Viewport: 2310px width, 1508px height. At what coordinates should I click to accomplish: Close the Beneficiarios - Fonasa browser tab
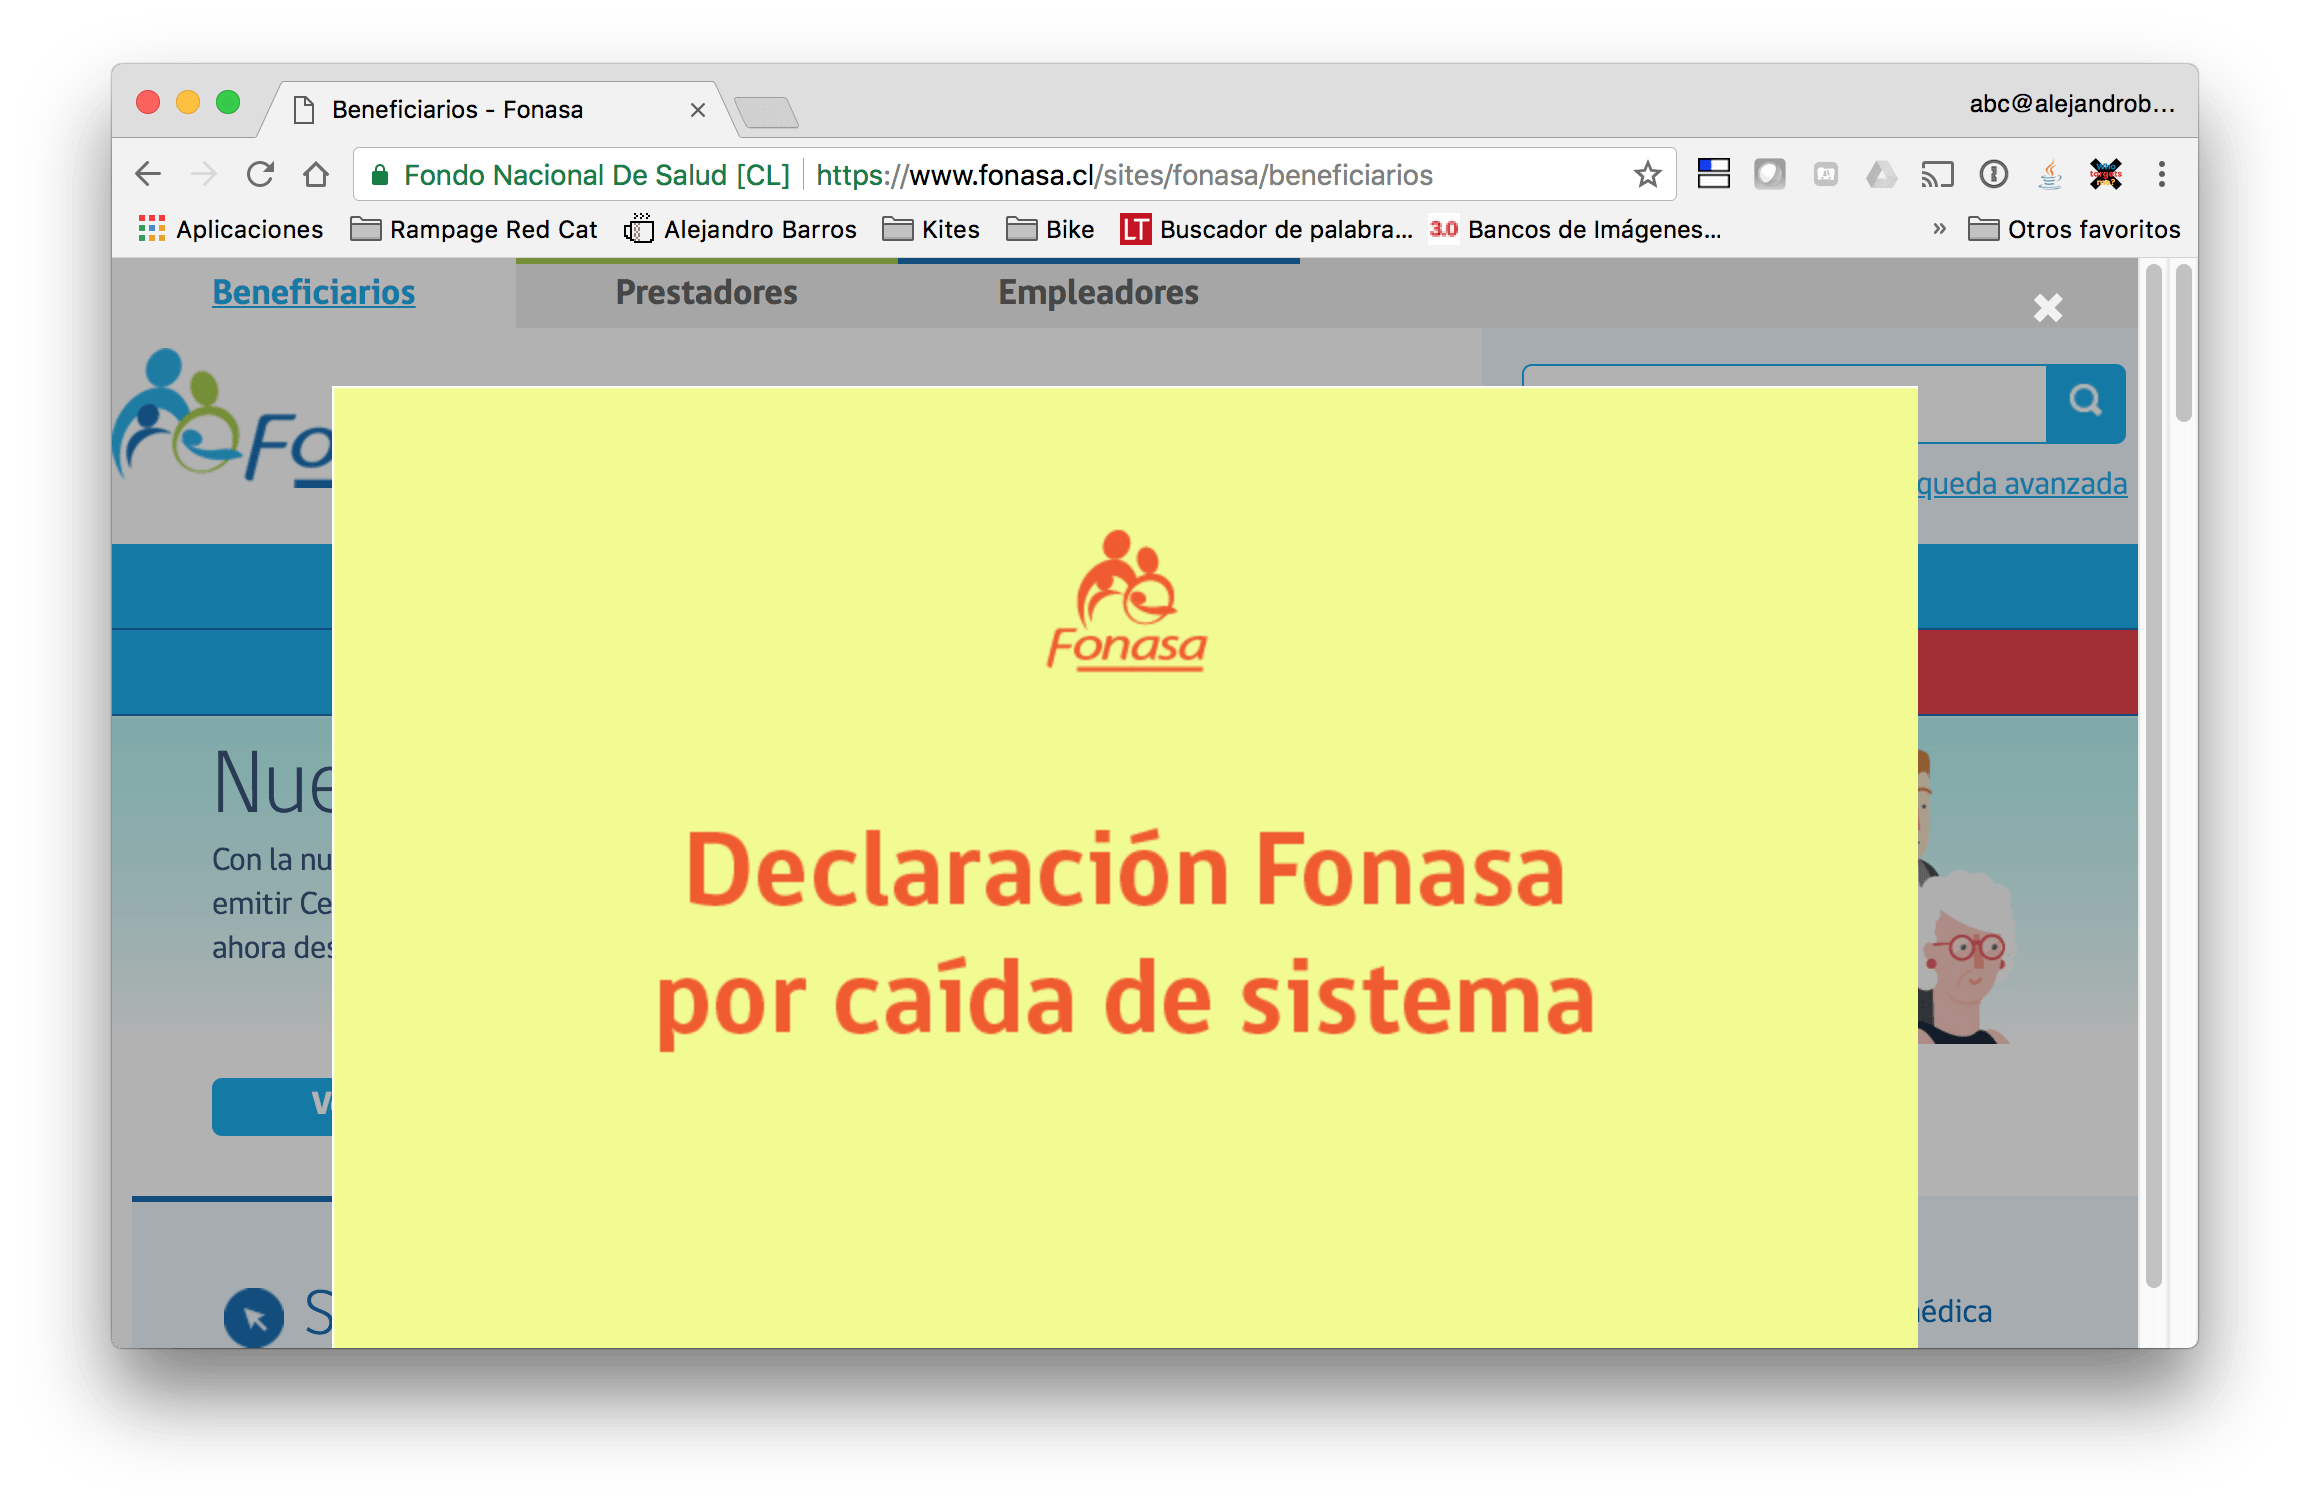(x=698, y=110)
